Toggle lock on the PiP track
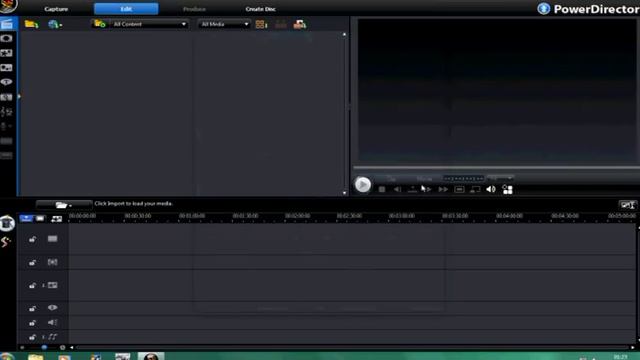This screenshot has width=640, height=360. pos(32,285)
